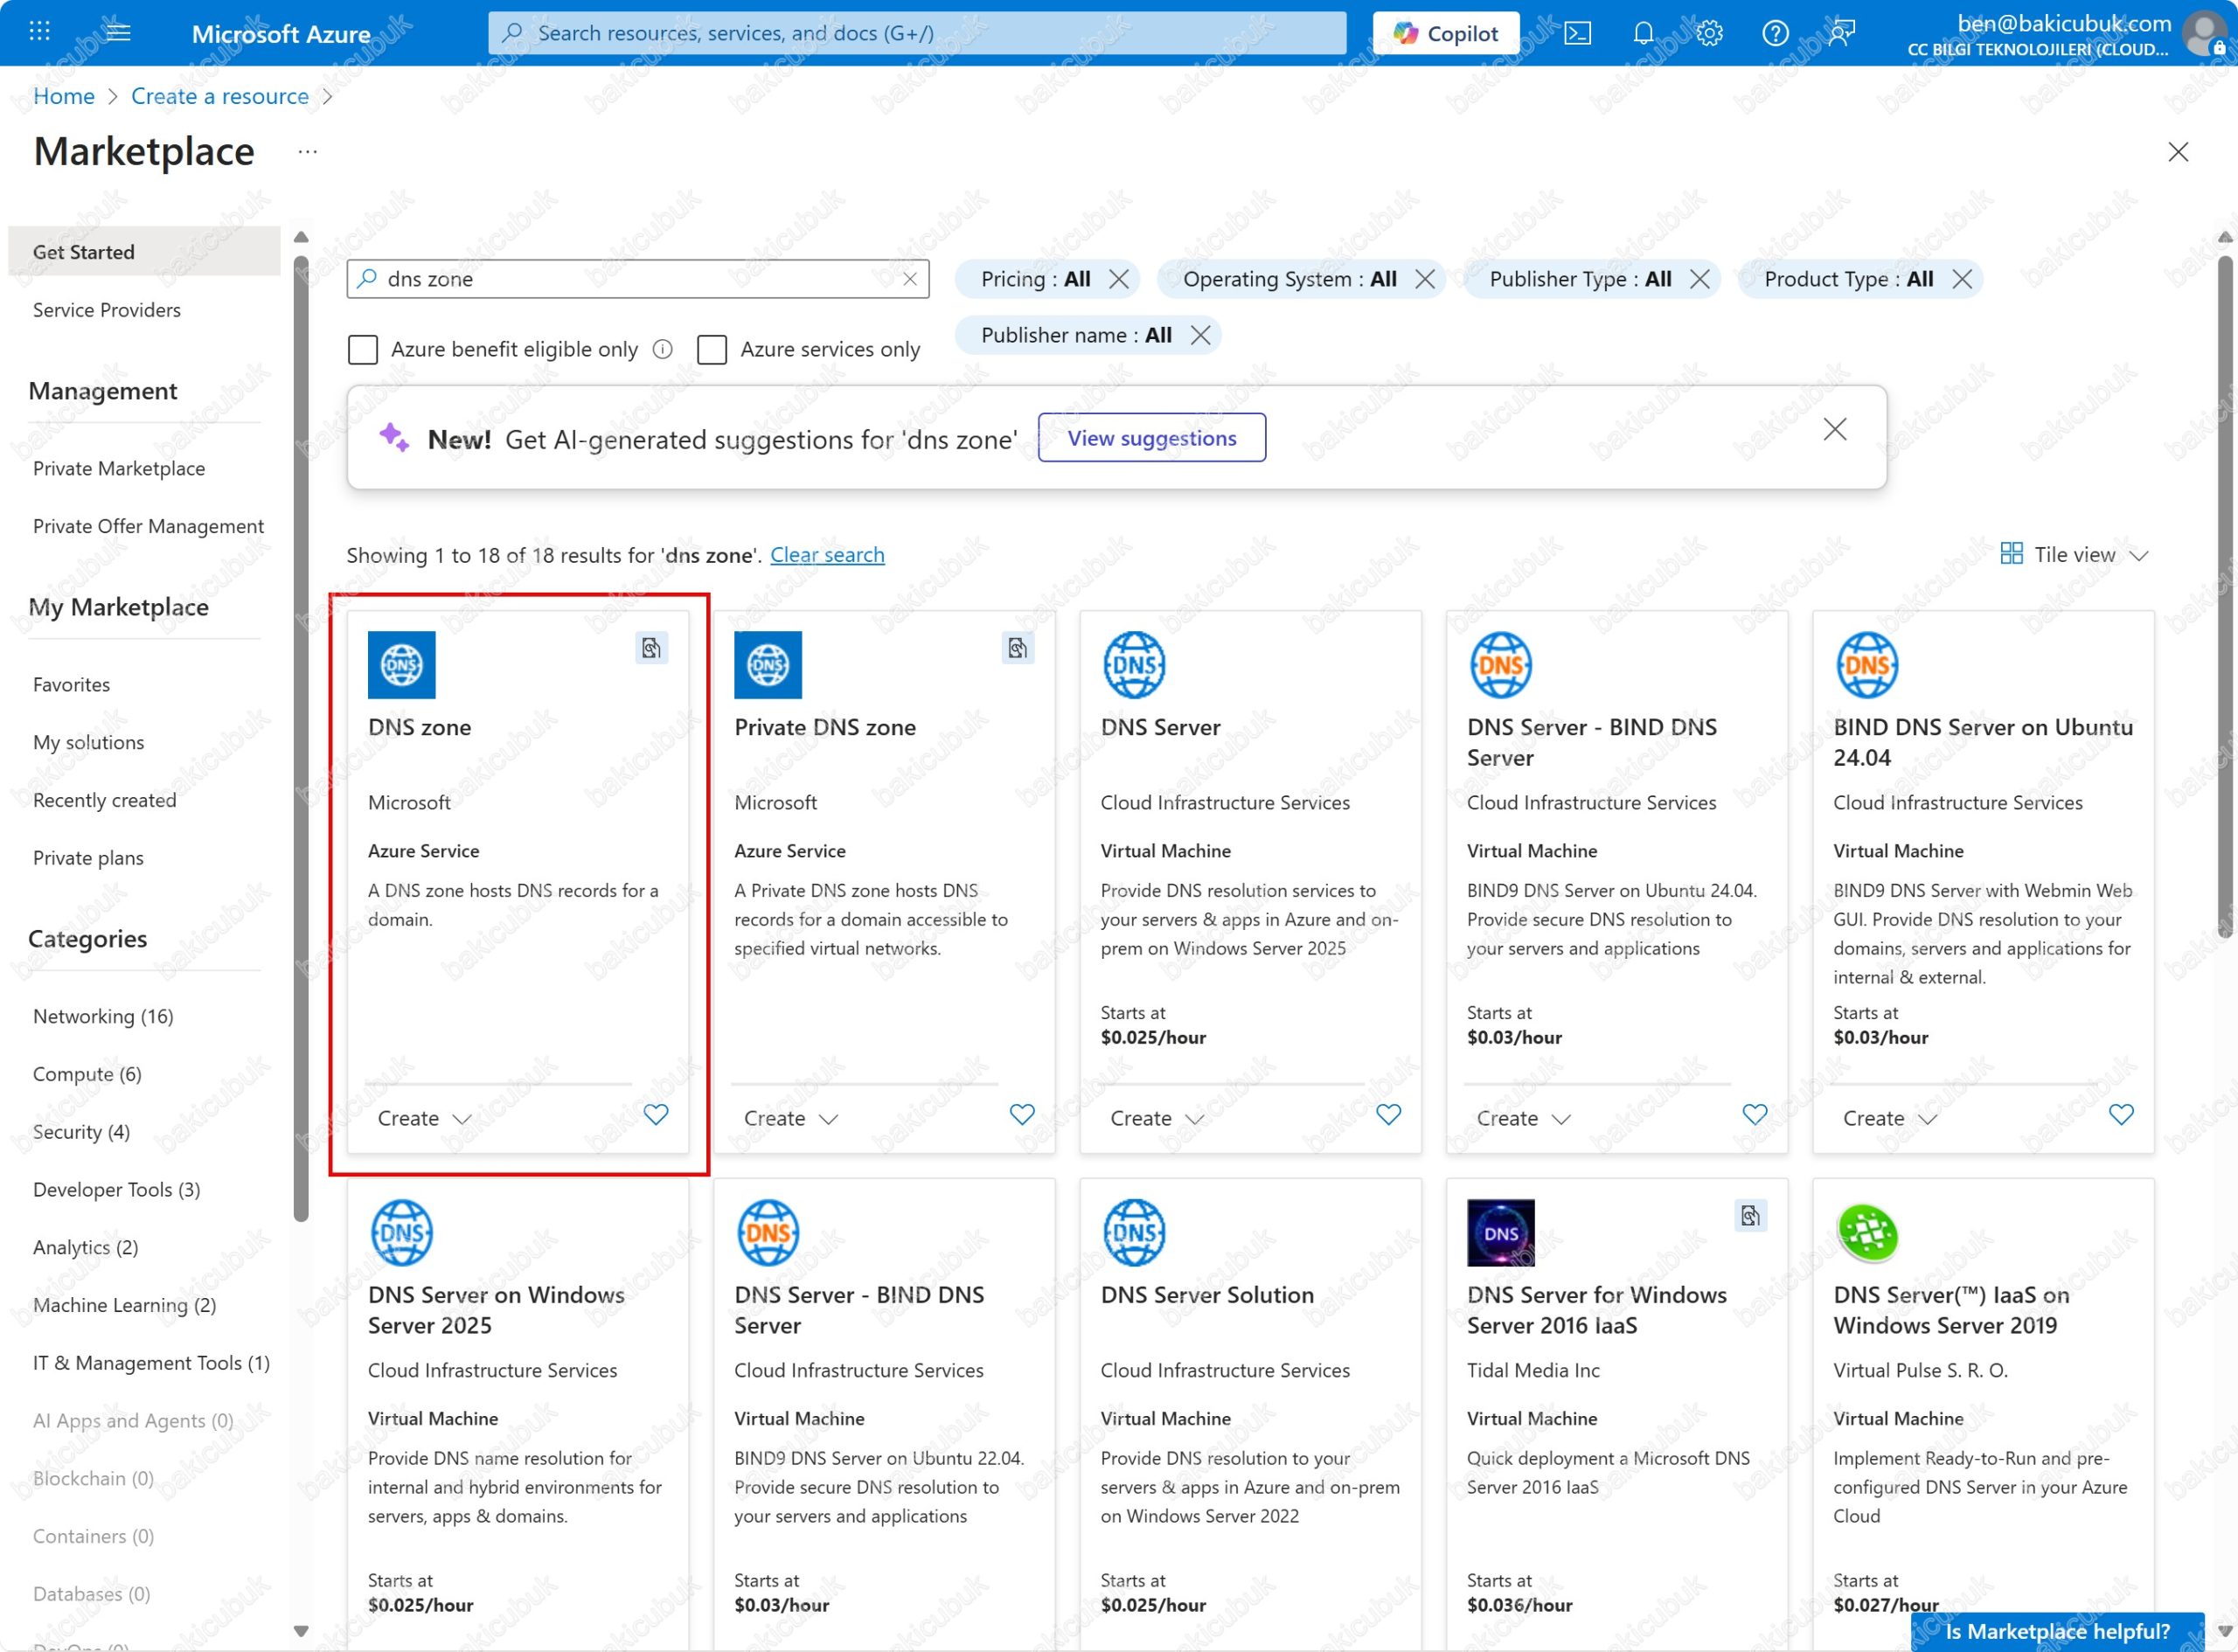Focus the global Search resources box

[916, 33]
